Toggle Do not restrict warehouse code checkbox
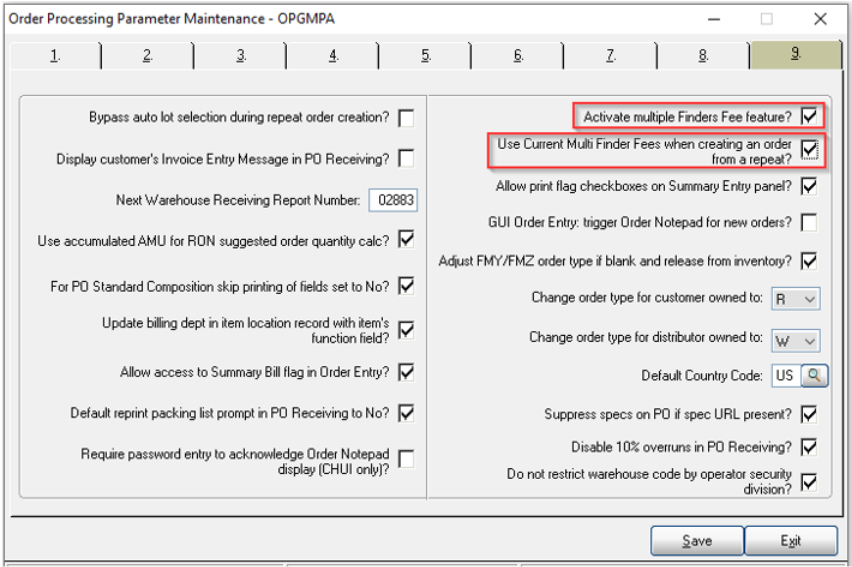 809,482
